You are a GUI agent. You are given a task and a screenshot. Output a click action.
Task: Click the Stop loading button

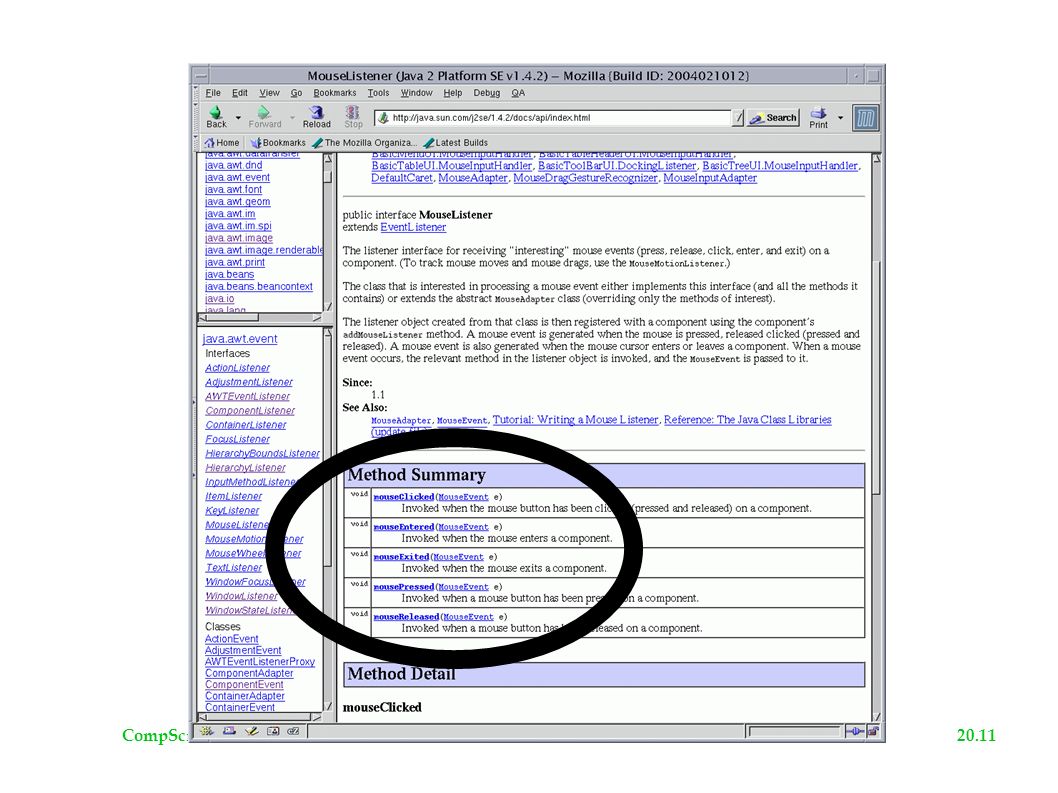coord(353,117)
